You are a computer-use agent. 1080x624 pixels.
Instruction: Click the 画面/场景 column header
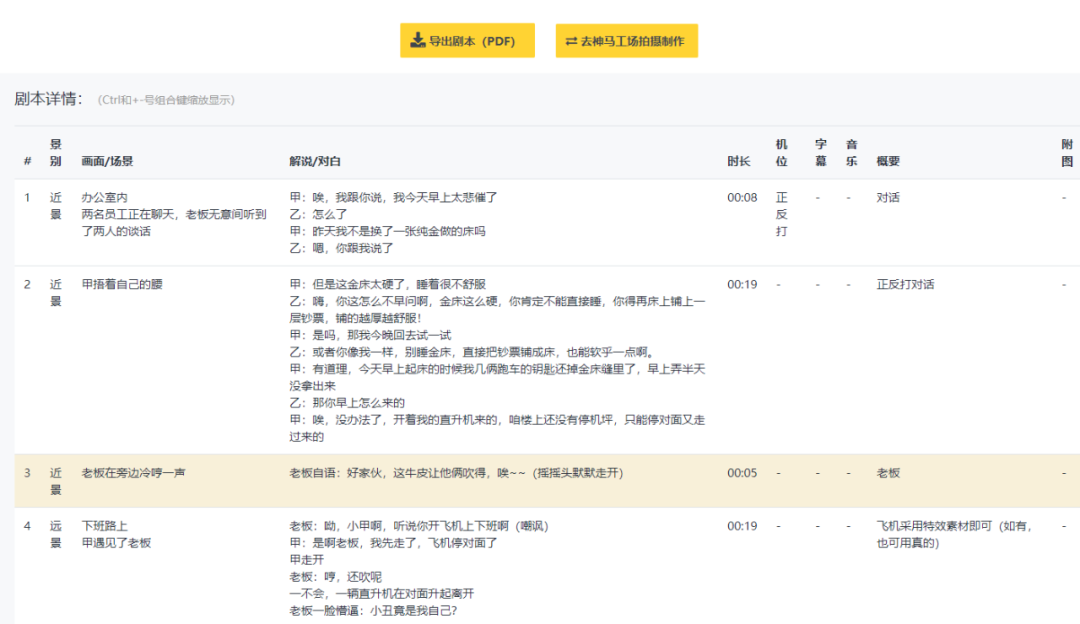pyautogui.click(x=107, y=161)
